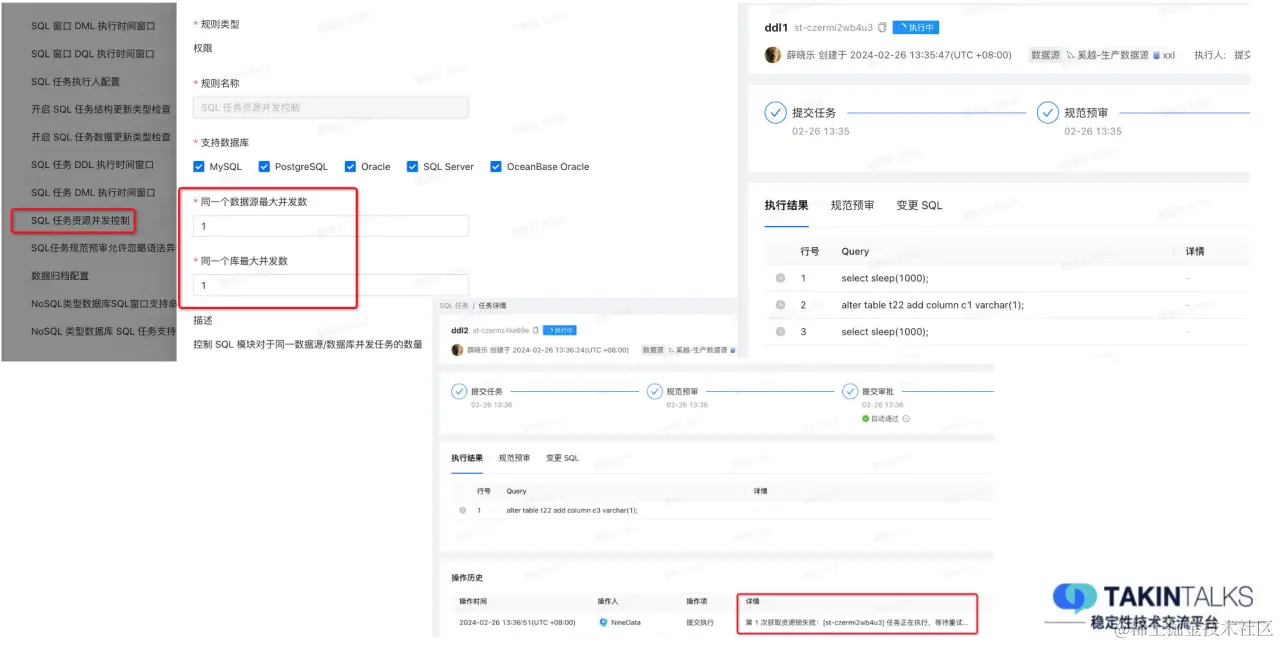Switch to 执行结果 tab in ddl1
The image size is (1280, 645).
pos(787,205)
